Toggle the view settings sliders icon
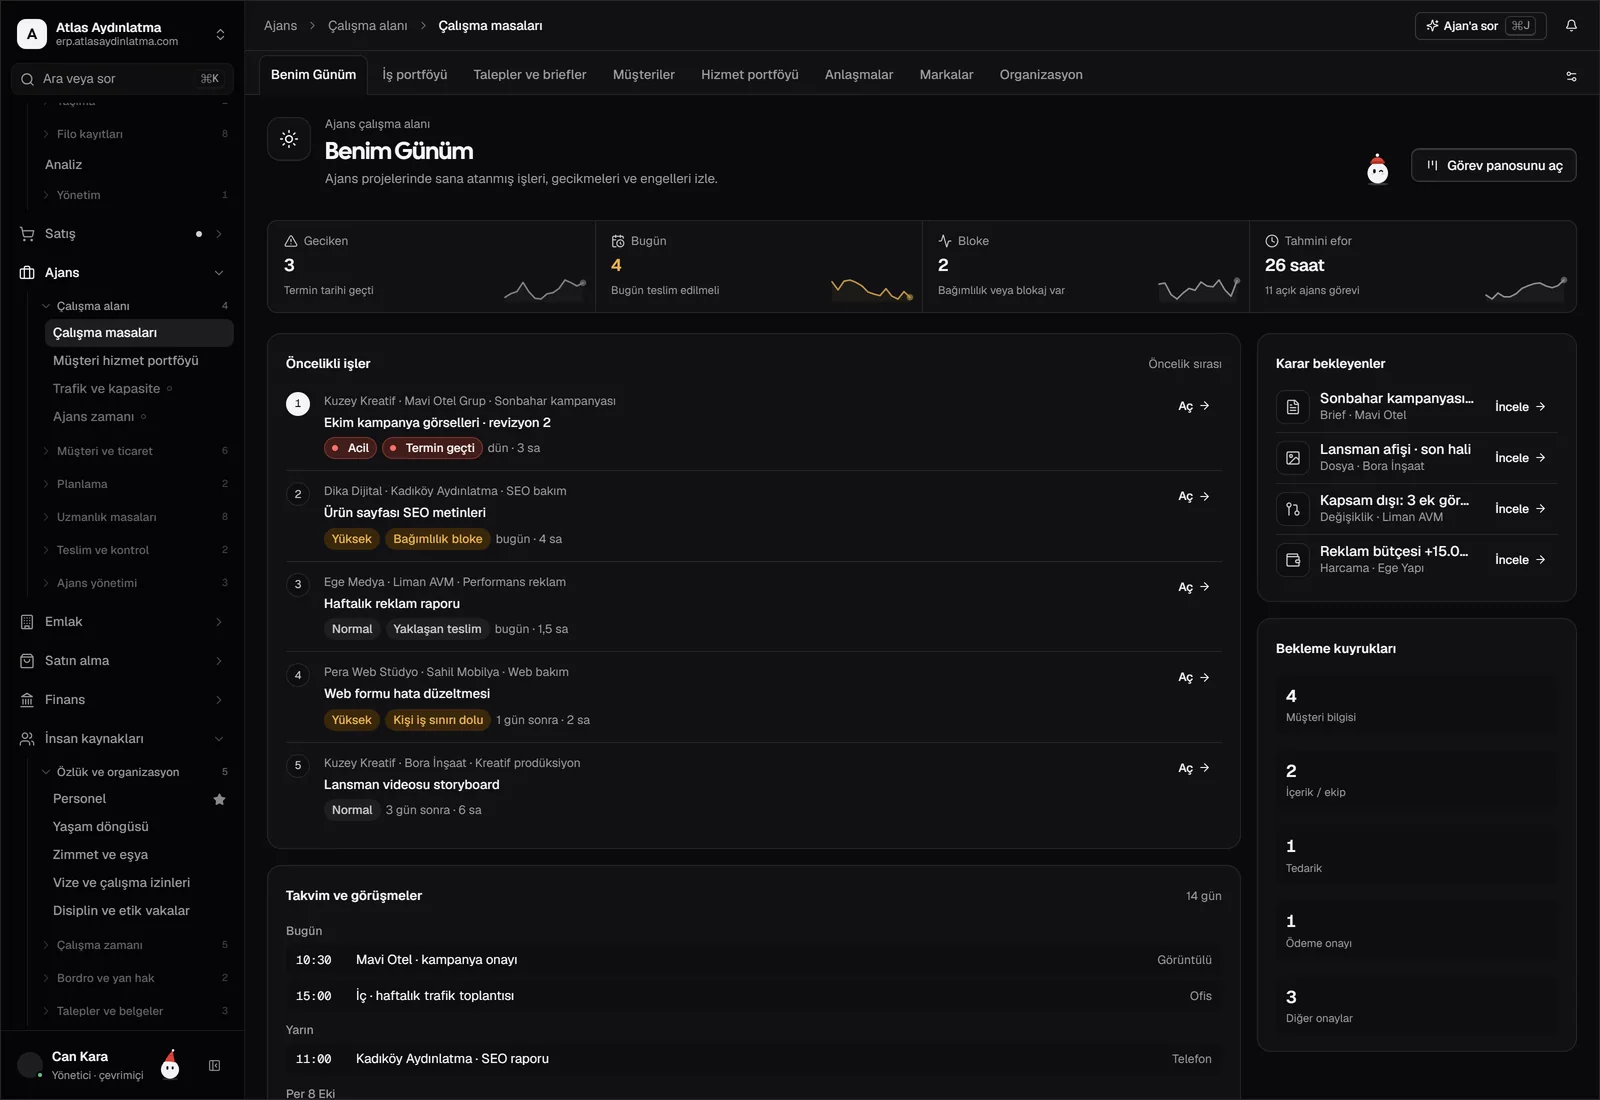The width and height of the screenshot is (1600, 1100). pos(1571,76)
